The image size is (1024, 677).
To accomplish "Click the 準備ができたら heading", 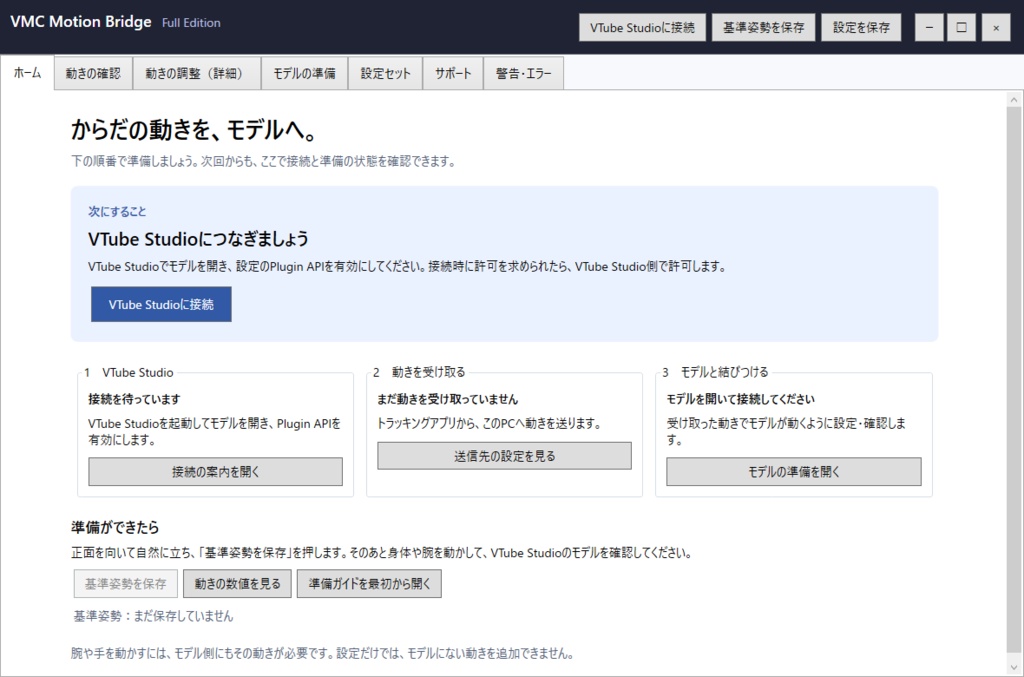I will point(115,527).
